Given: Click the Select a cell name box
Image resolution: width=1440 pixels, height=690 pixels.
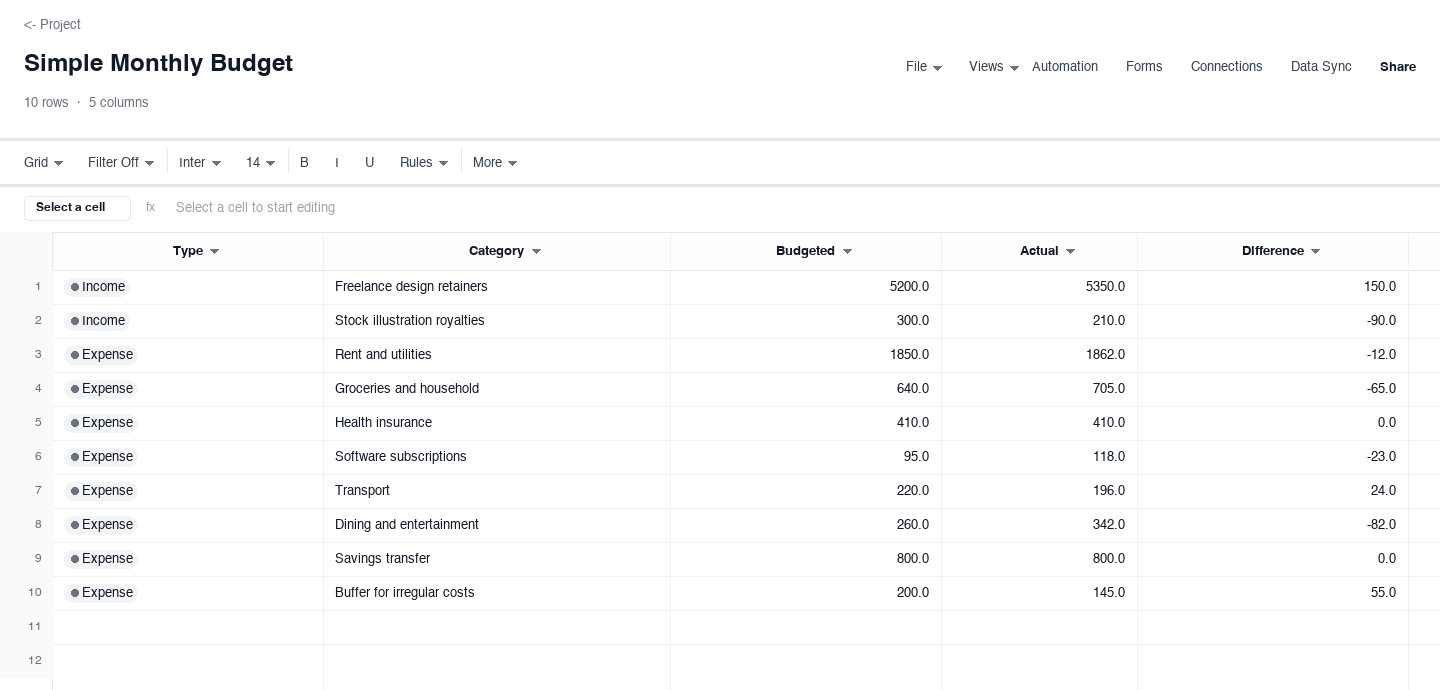Looking at the screenshot, I should click(x=77, y=208).
